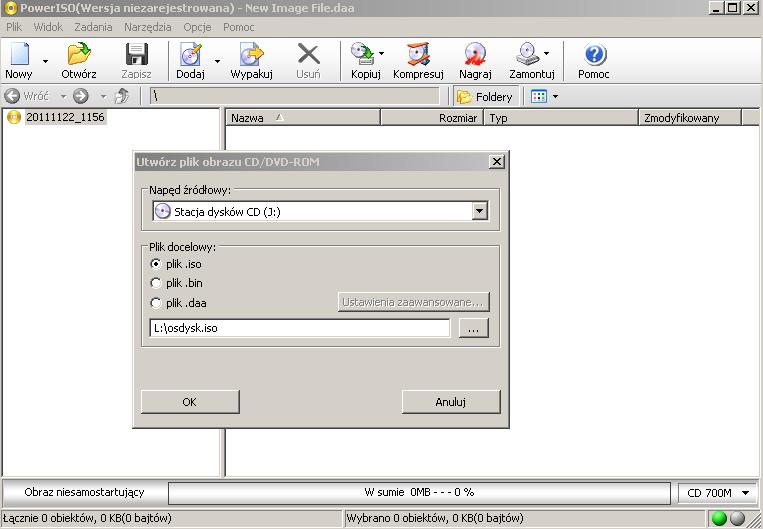Select the plik .bin radio button
Image resolution: width=763 pixels, height=529 pixels.
[156, 283]
